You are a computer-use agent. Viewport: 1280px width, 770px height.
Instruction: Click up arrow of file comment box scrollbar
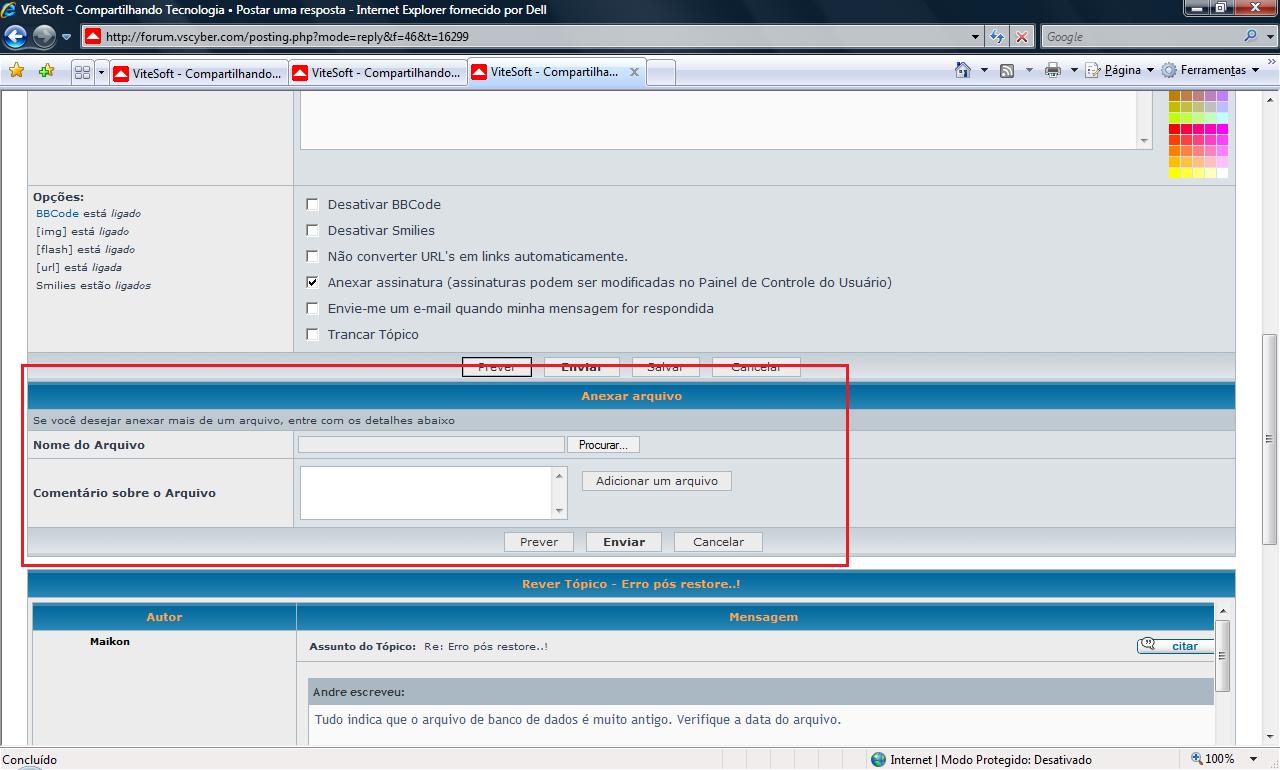[559, 475]
